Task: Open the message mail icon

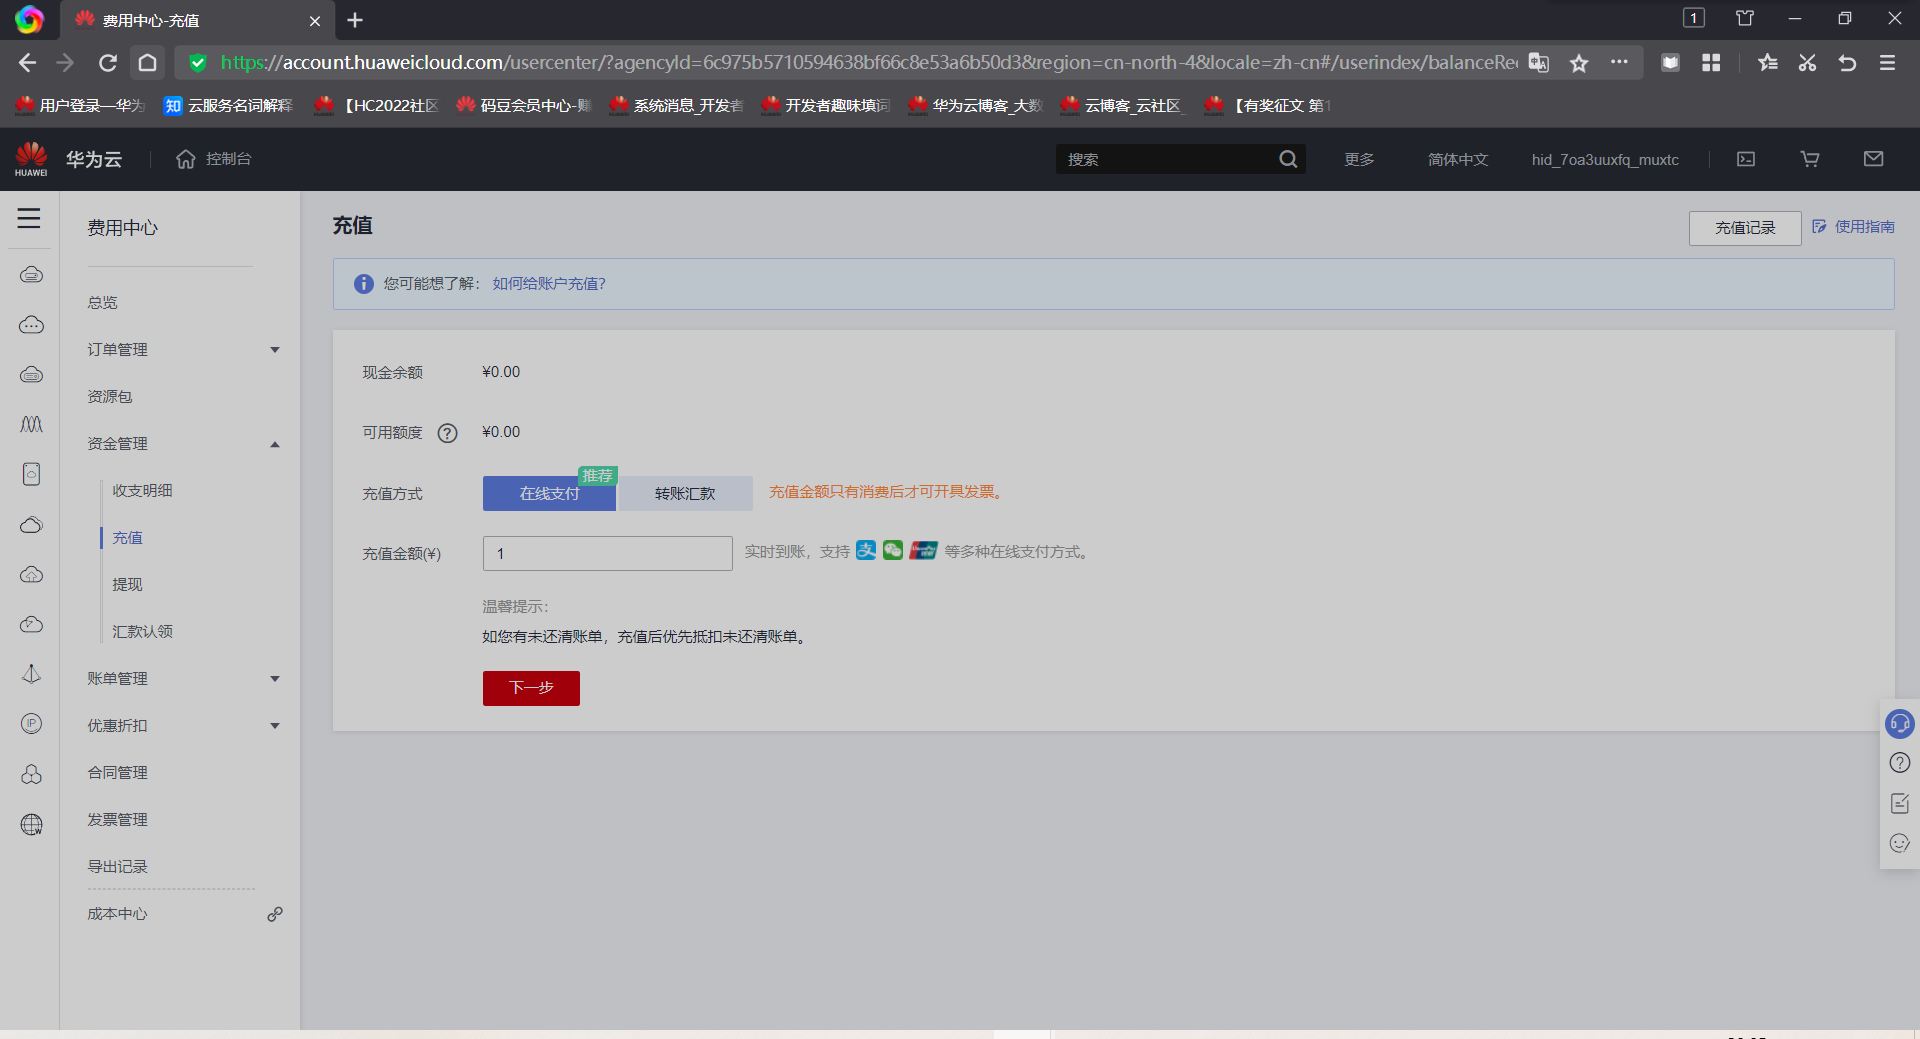Action: (1874, 159)
